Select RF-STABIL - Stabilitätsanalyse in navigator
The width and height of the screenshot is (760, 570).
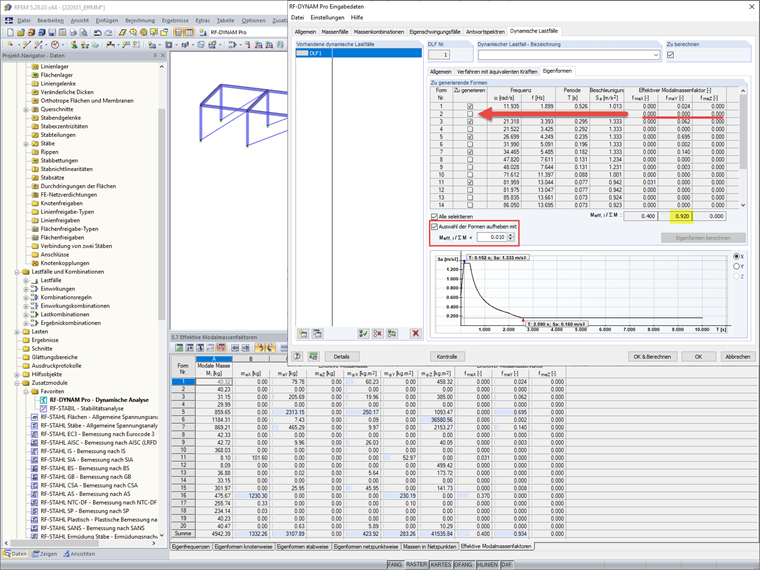[x=86, y=409]
